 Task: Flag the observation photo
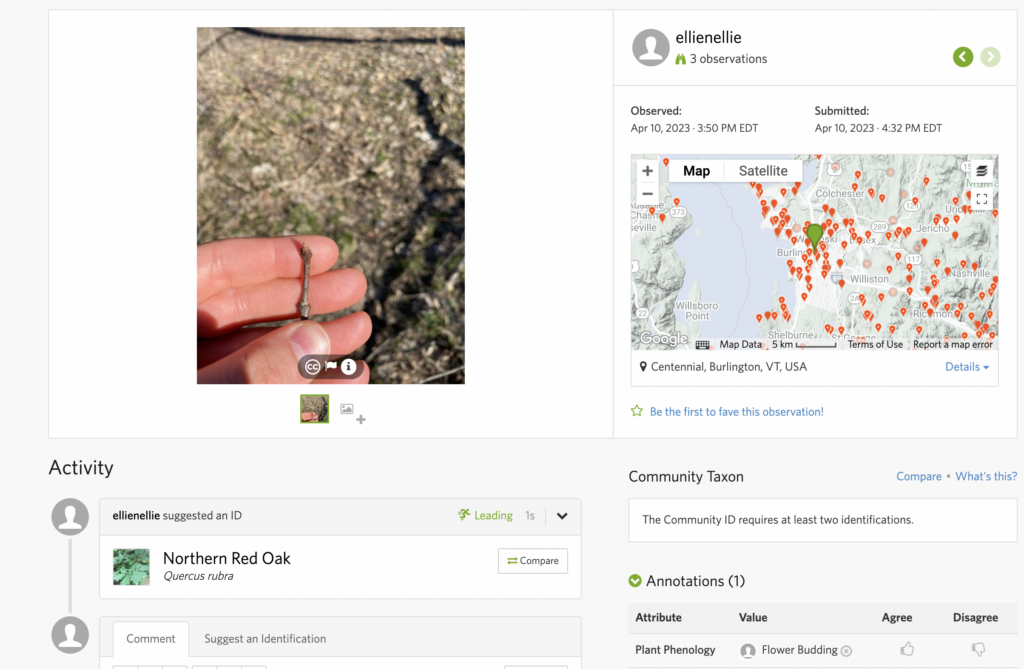tap(331, 367)
